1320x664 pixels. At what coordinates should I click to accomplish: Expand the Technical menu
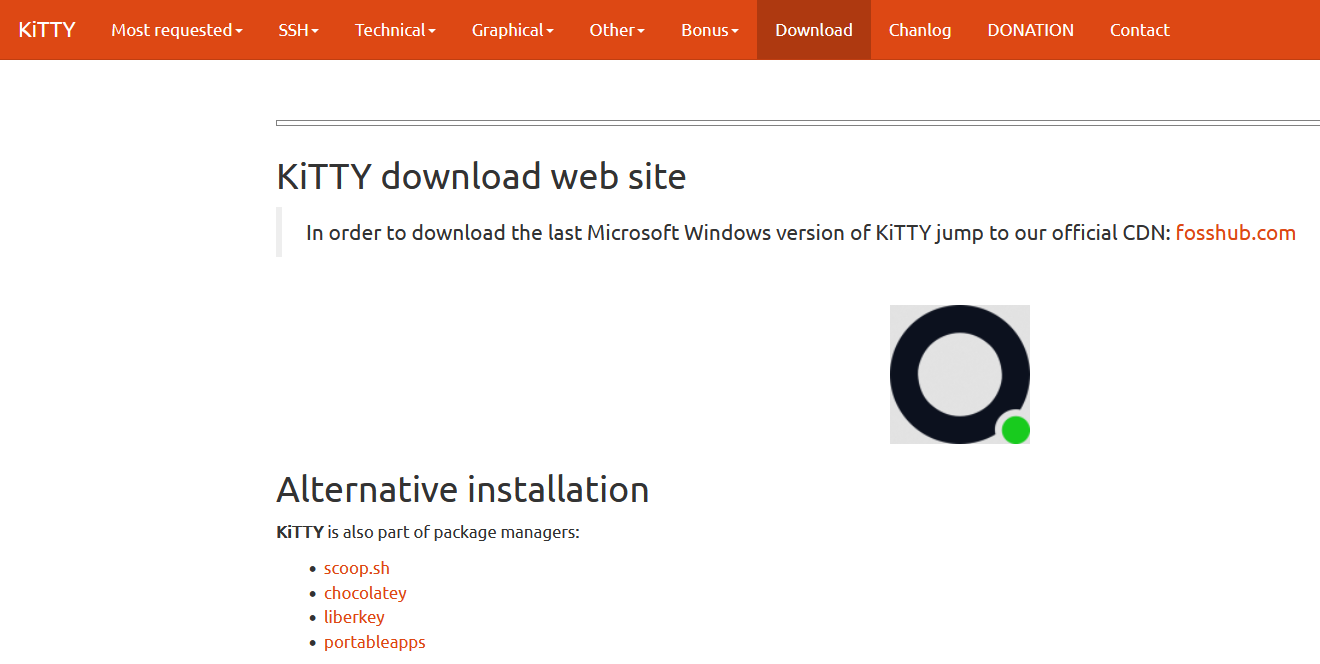click(395, 30)
